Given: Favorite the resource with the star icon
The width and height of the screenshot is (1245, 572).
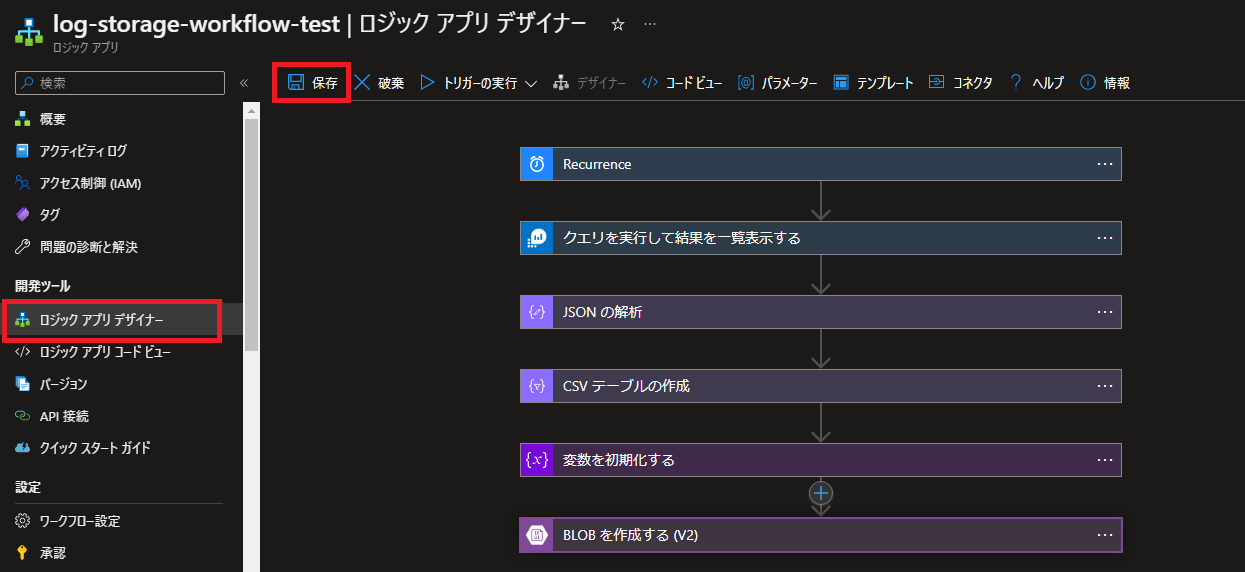Looking at the screenshot, I should [618, 24].
